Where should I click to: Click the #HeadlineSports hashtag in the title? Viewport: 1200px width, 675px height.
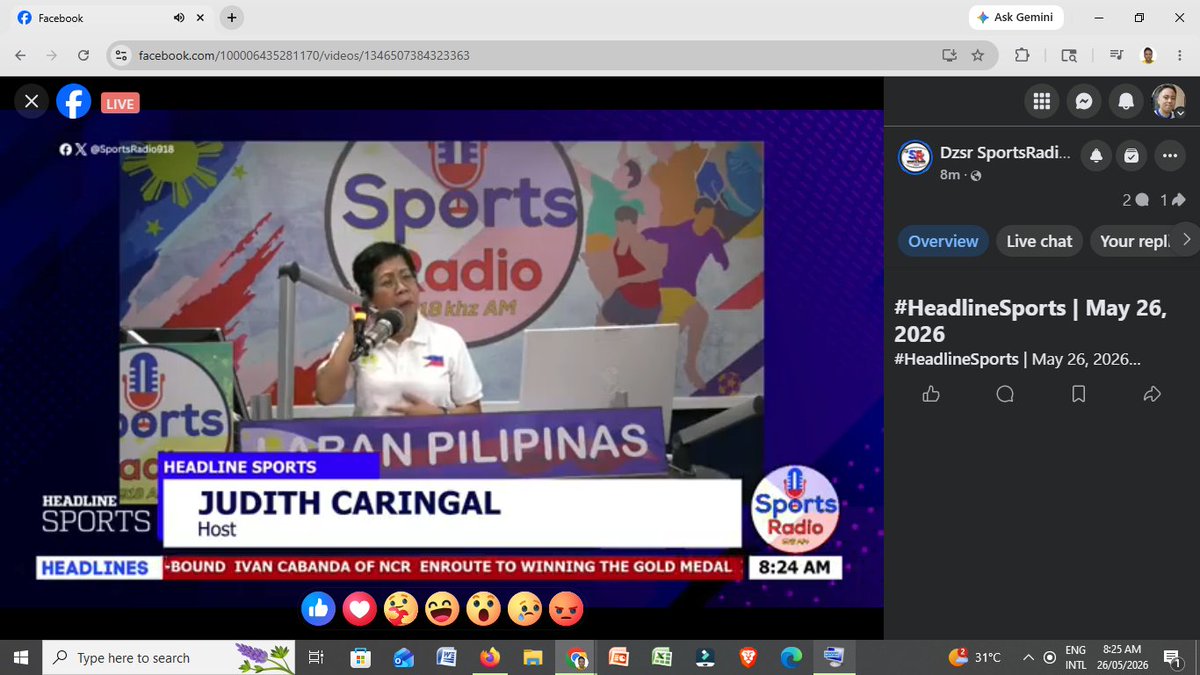tap(980, 308)
